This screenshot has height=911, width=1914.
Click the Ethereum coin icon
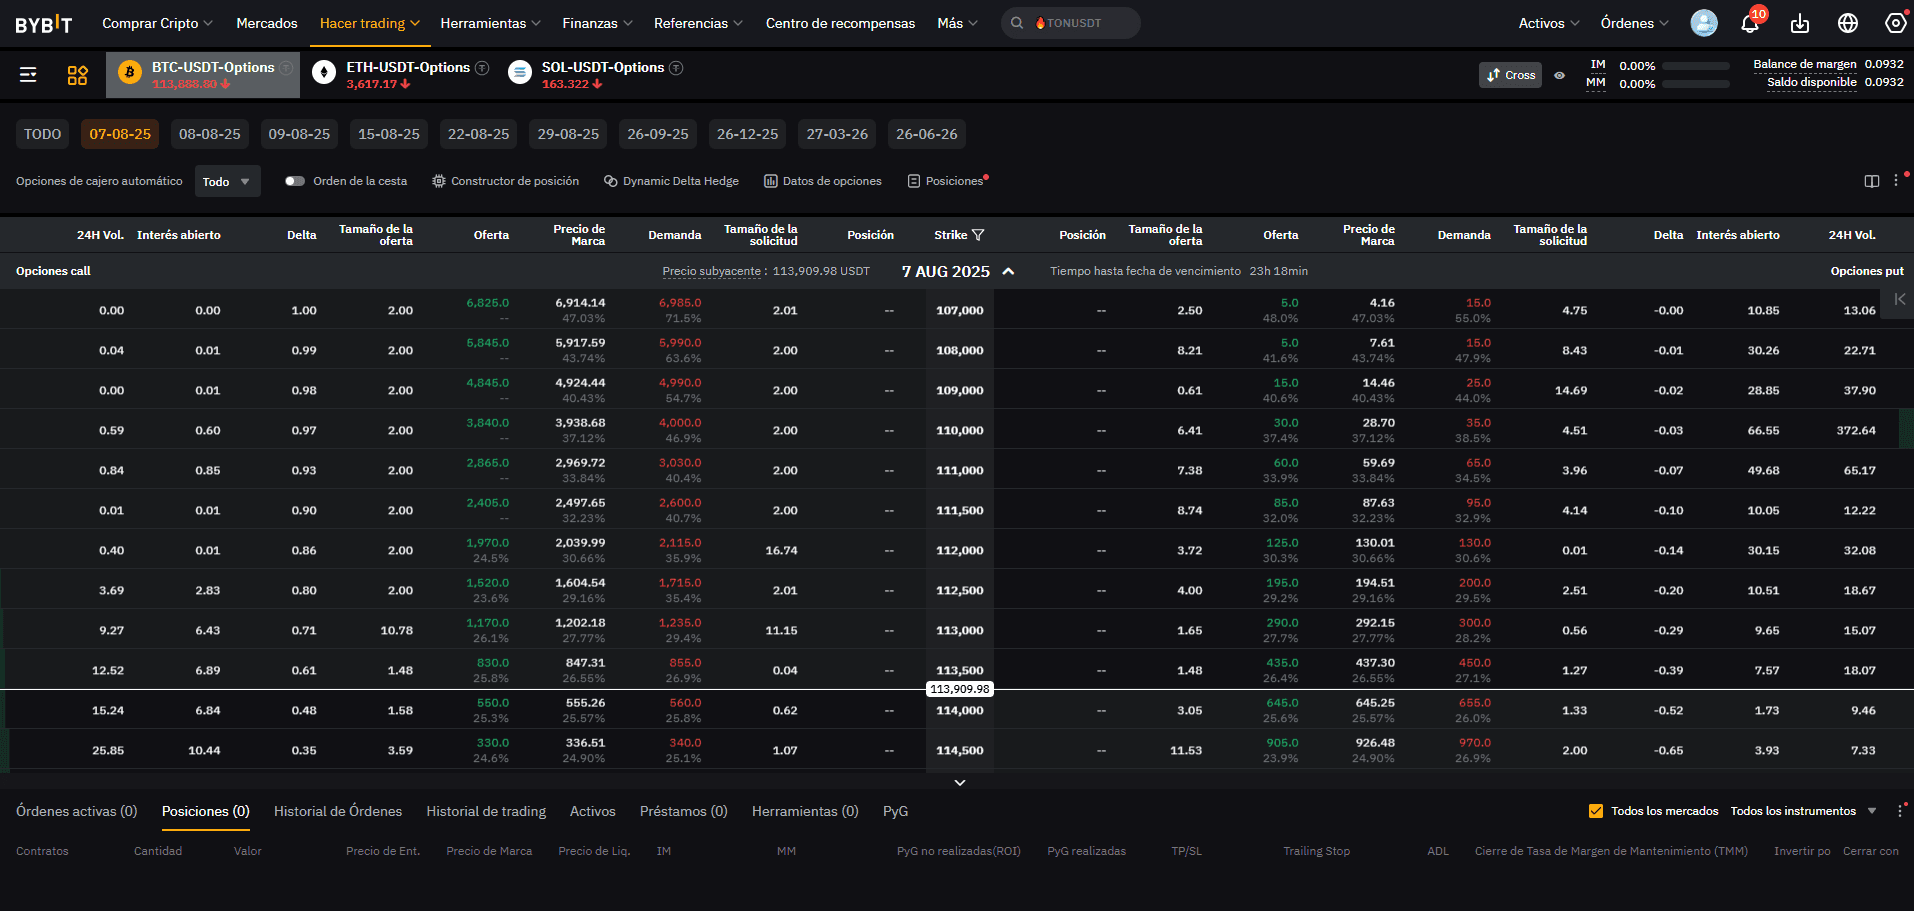(x=324, y=72)
